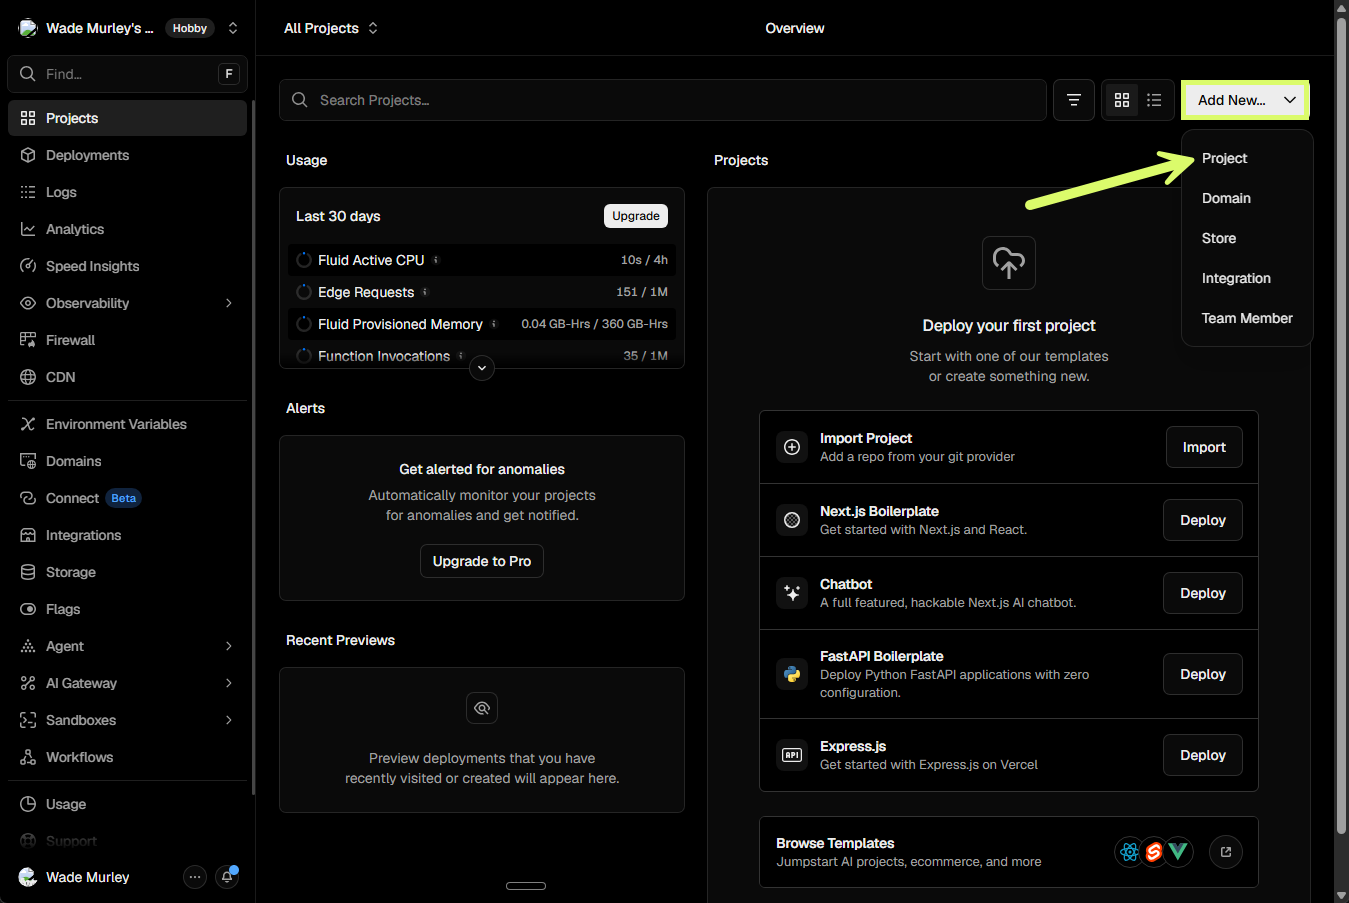Expand the Sandboxes submenu

229,720
